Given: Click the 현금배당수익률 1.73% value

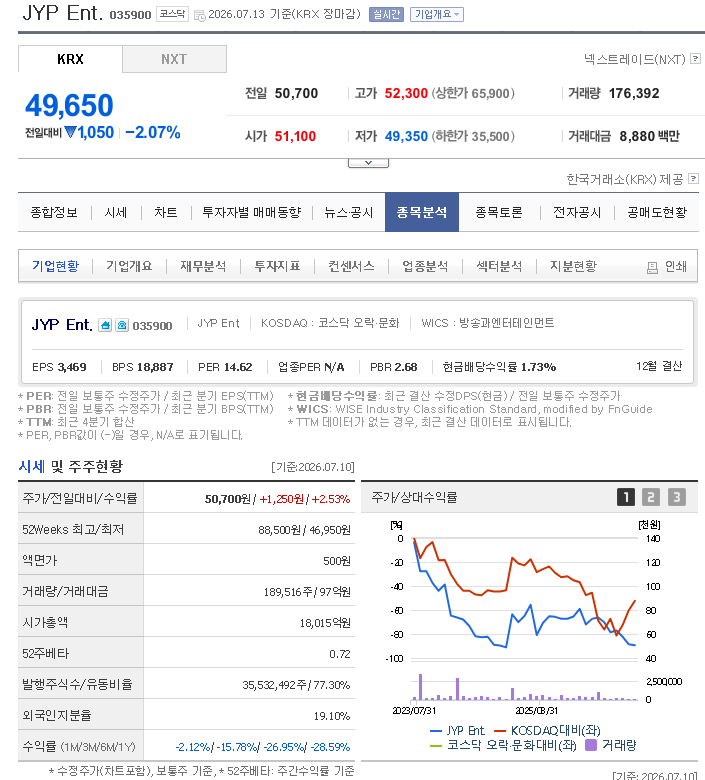Looking at the screenshot, I should coord(538,367).
